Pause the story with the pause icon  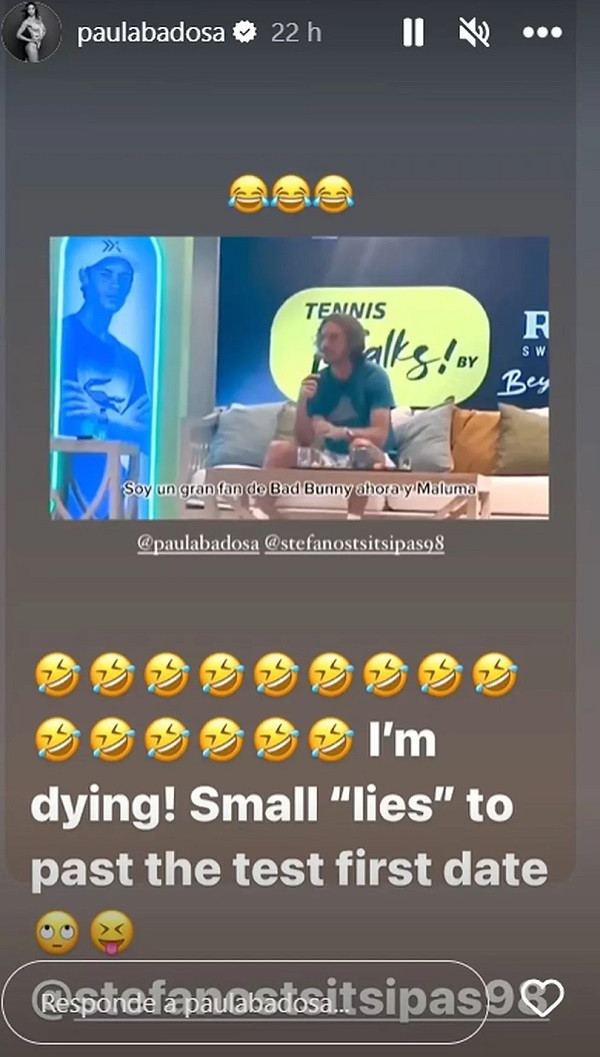tap(413, 32)
